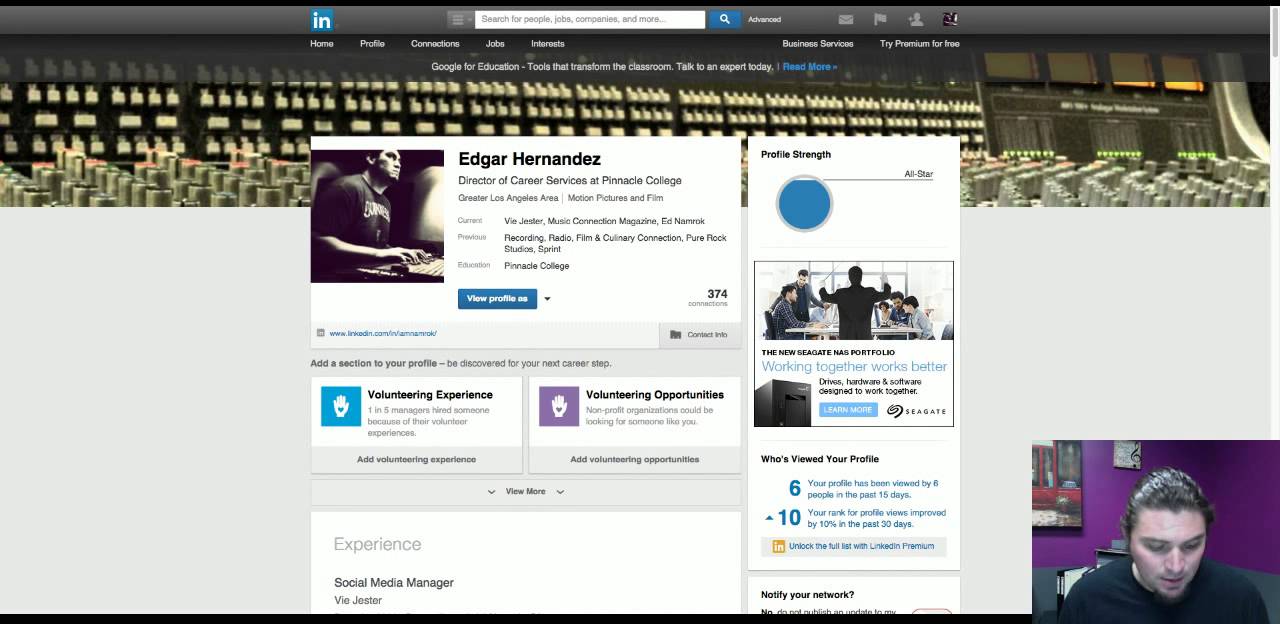Click the Motion Pictures and Film industry text

(x=615, y=198)
